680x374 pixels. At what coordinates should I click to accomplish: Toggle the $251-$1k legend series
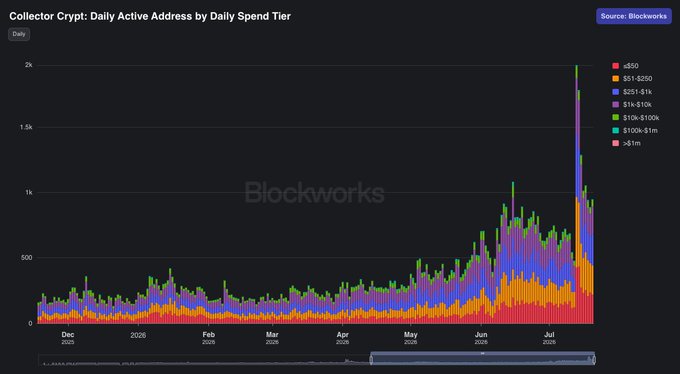[x=632, y=92]
